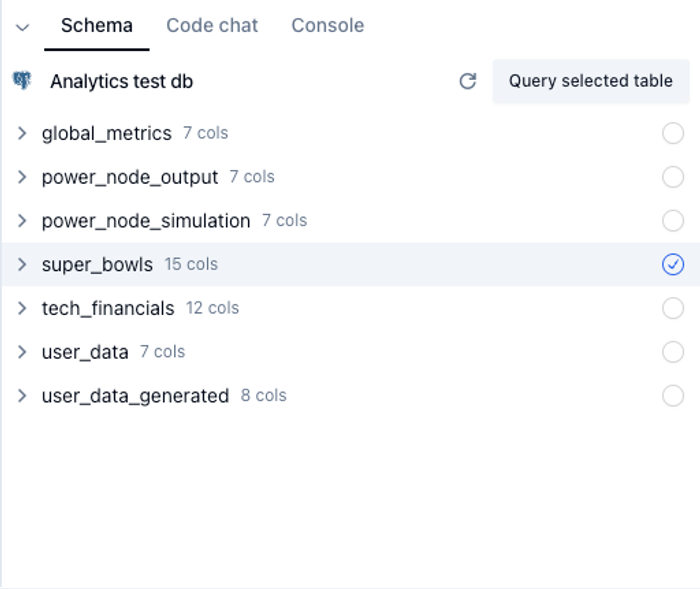Image resolution: width=700 pixels, height=589 pixels.
Task: Click the Query selected table button
Action: point(590,81)
